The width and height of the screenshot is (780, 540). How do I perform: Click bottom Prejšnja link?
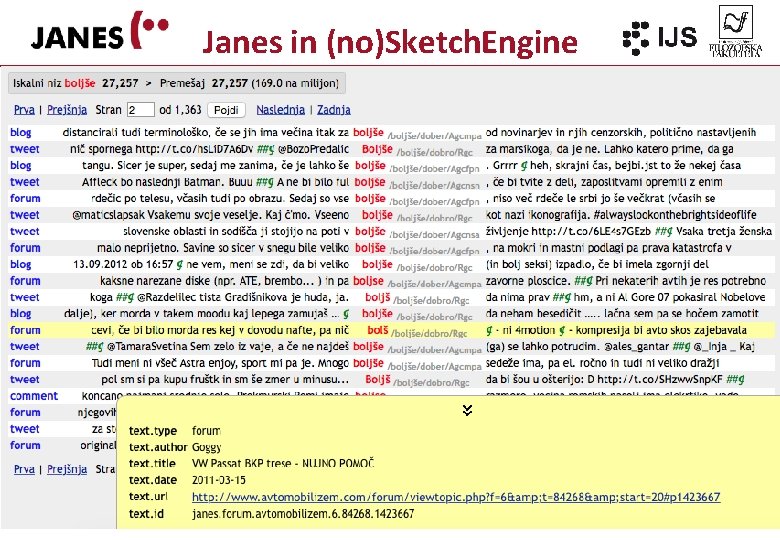(x=67, y=469)
